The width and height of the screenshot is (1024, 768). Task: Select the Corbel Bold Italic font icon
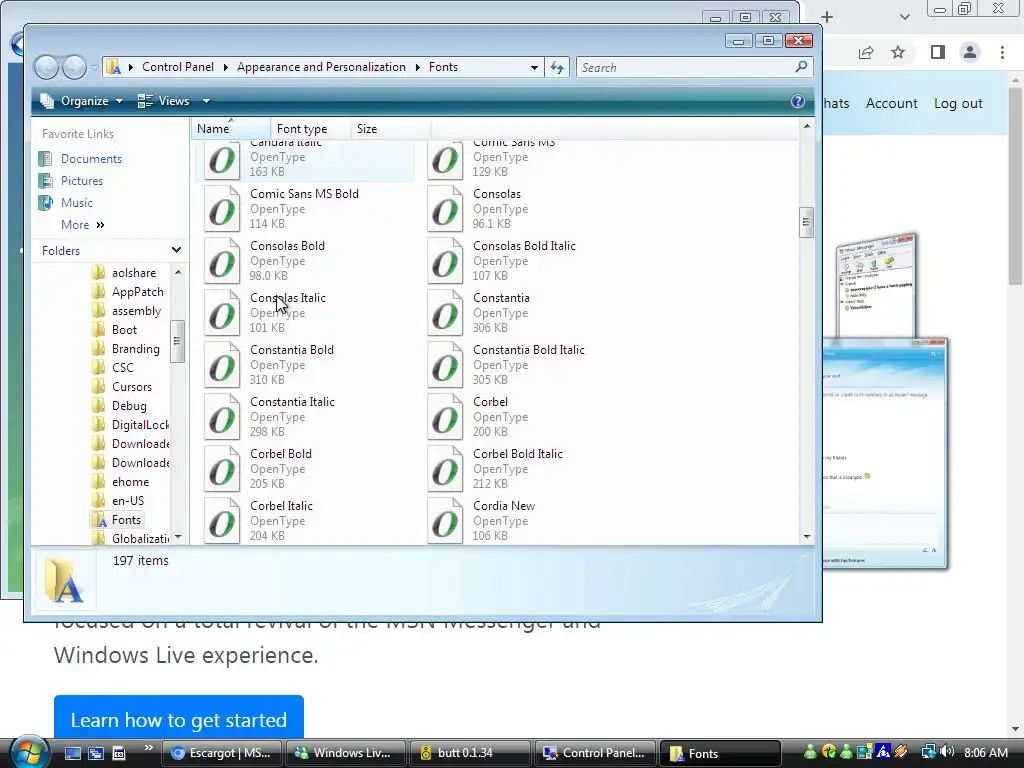pyautogui.click(x=445, y=469)
